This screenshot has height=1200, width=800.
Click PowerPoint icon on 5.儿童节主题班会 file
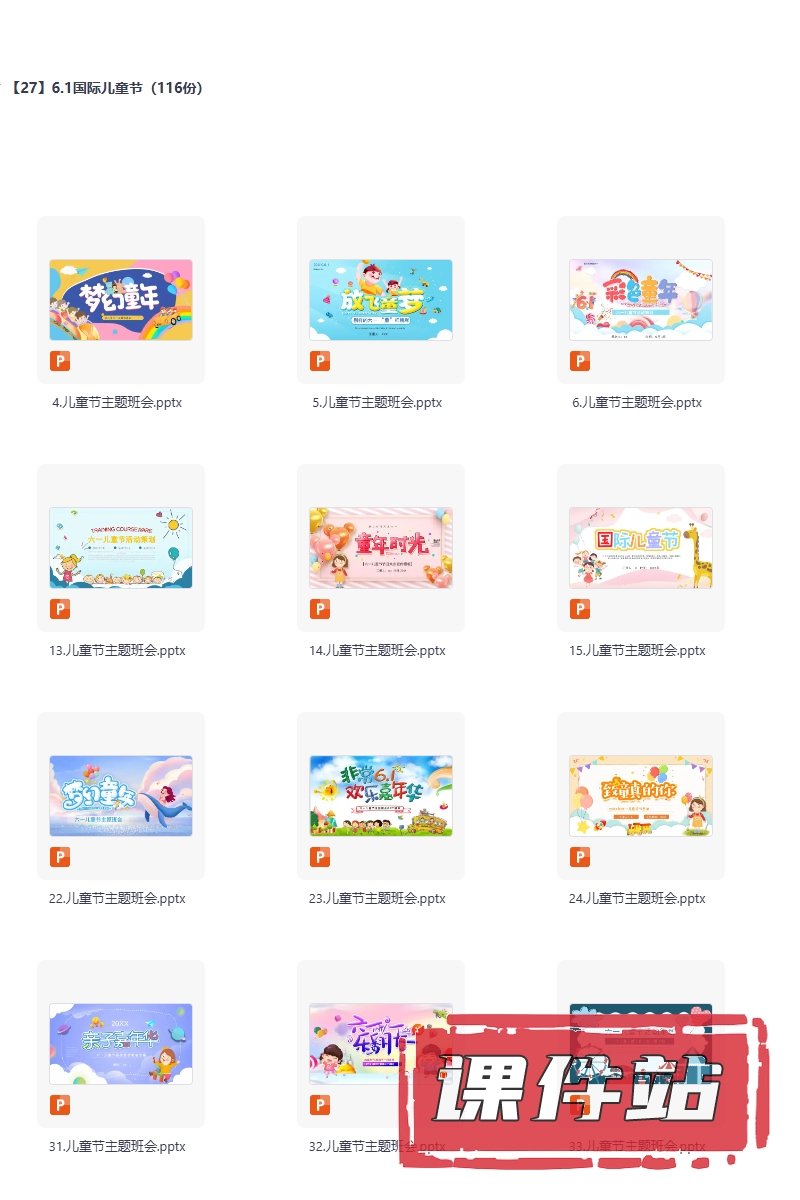[320, 361]
